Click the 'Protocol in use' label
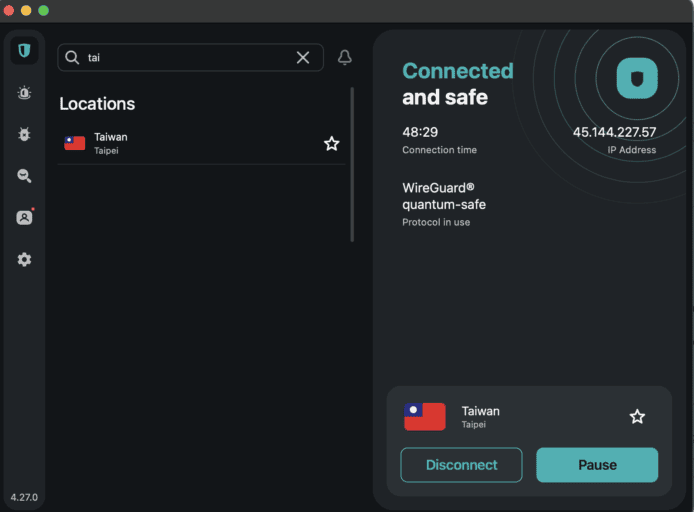 [x=436, y=222]
